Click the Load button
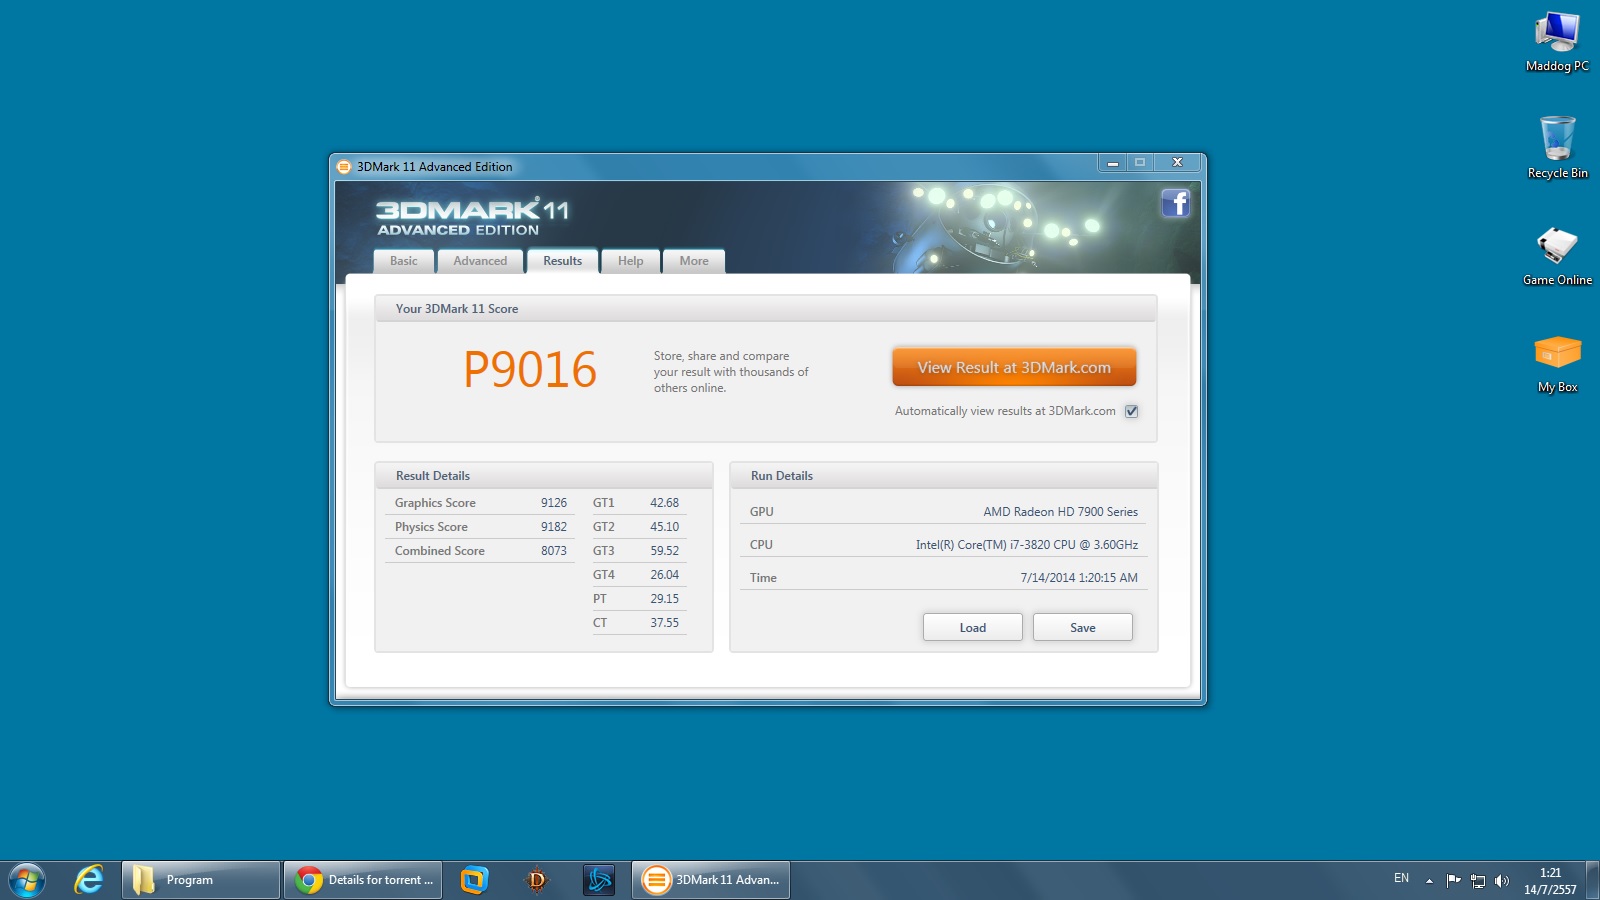This screenshot has height=900, width=1600. (x=972, y=627)
